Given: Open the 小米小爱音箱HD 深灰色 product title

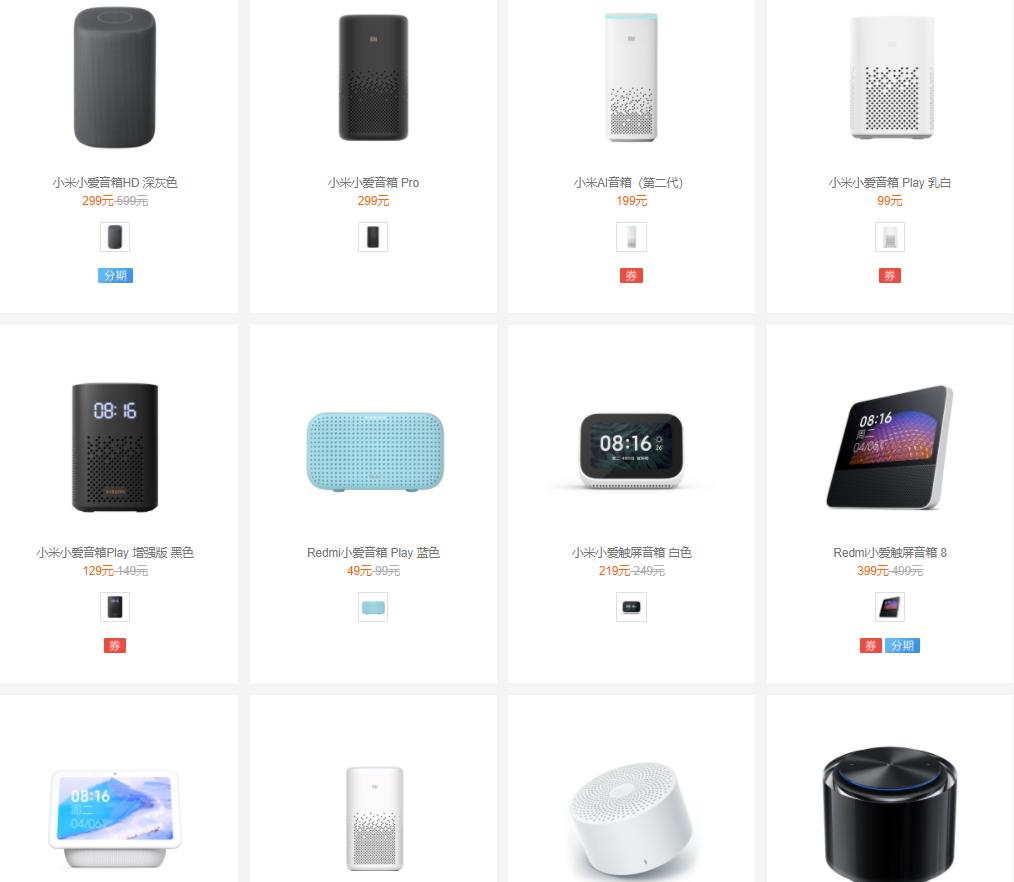Looking at the screenshot, I should point(115,182).
